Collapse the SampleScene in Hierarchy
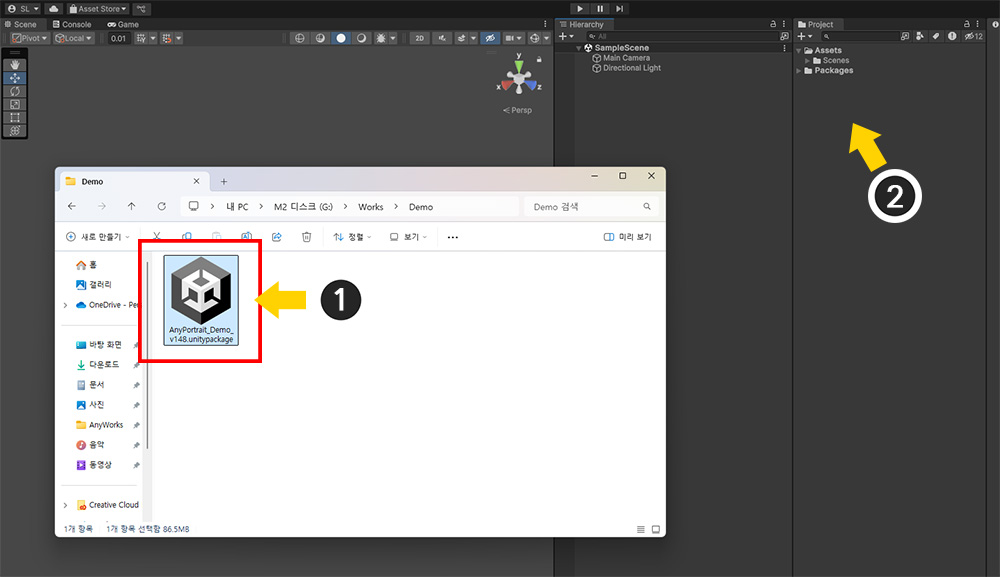 coord(579,48)
